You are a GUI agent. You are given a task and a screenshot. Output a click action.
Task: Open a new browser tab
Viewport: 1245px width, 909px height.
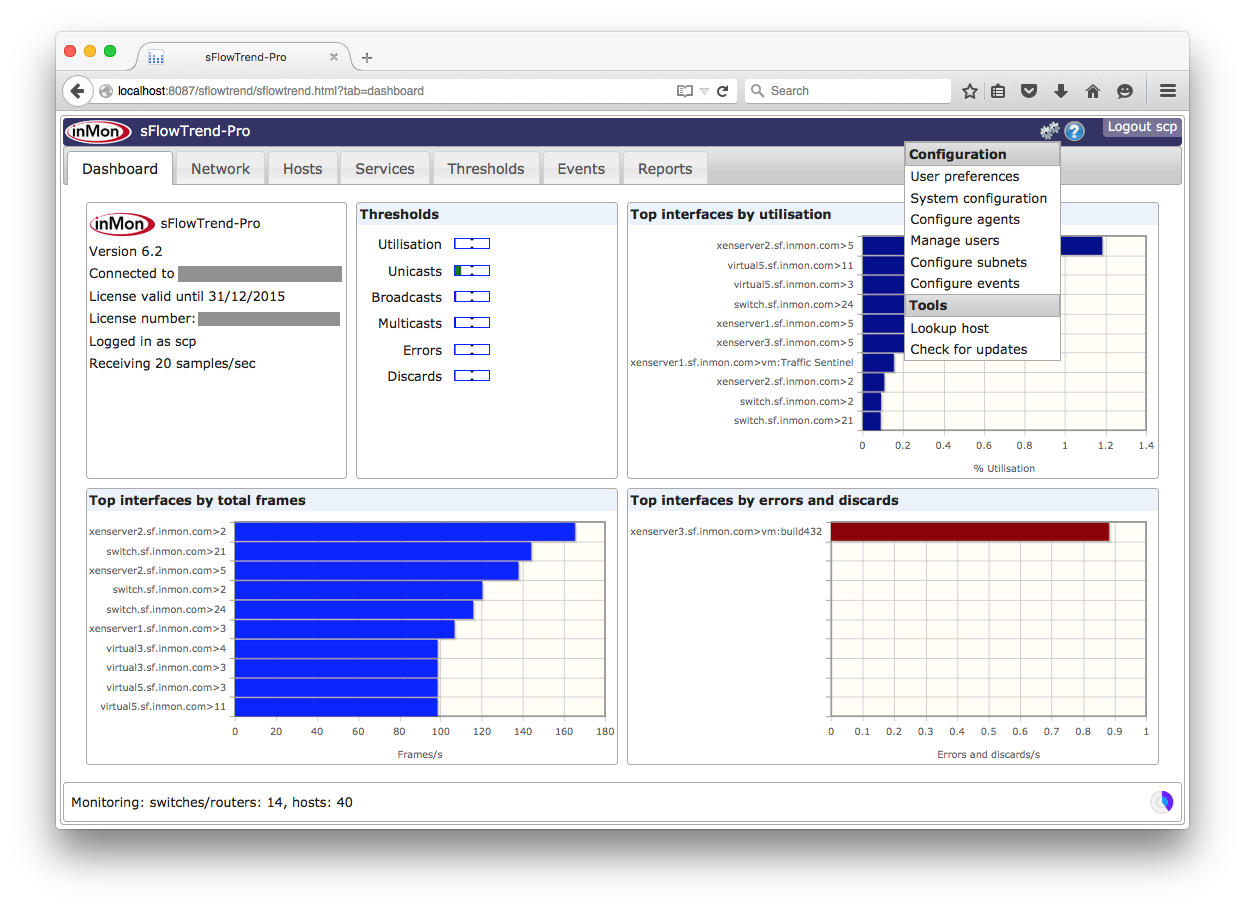[x=367, y=58]
